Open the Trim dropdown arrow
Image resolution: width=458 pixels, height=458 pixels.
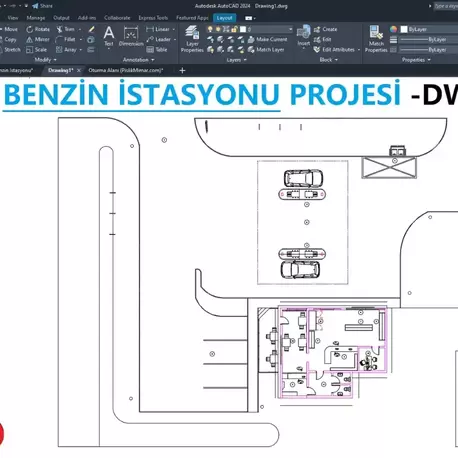click(x=80, y=29)
